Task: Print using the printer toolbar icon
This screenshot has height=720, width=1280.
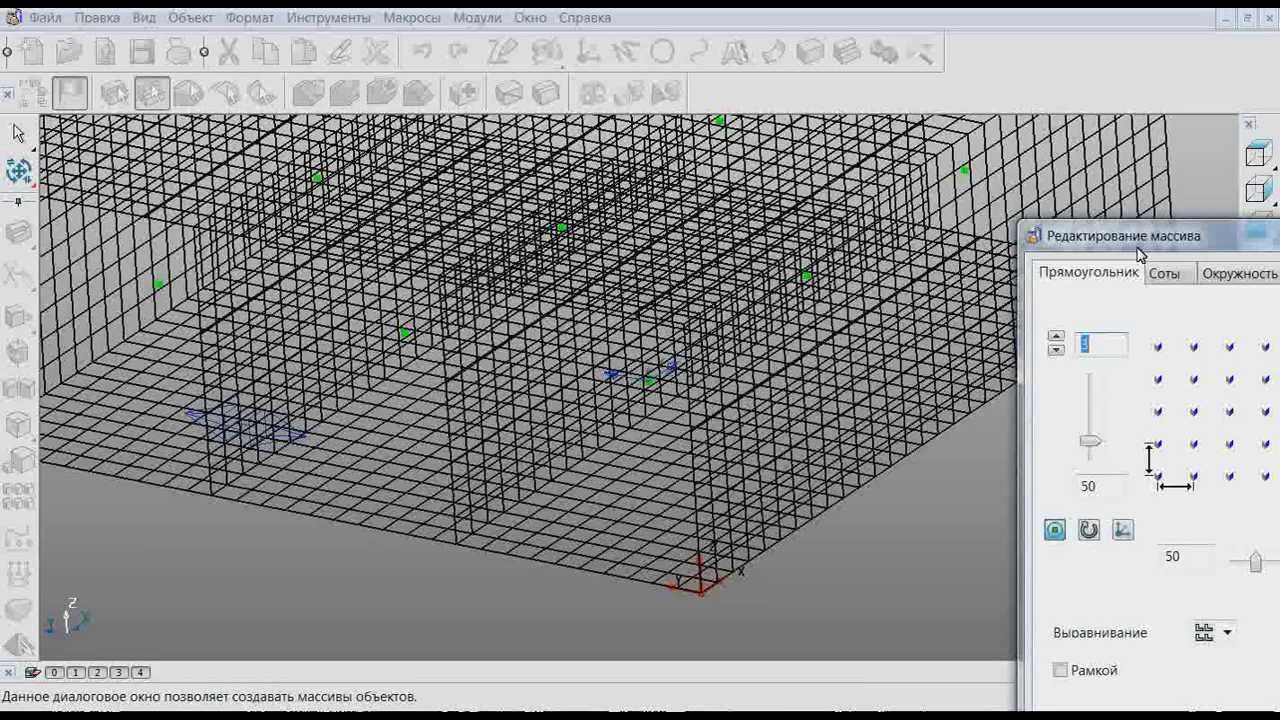Action: [179, 51]
